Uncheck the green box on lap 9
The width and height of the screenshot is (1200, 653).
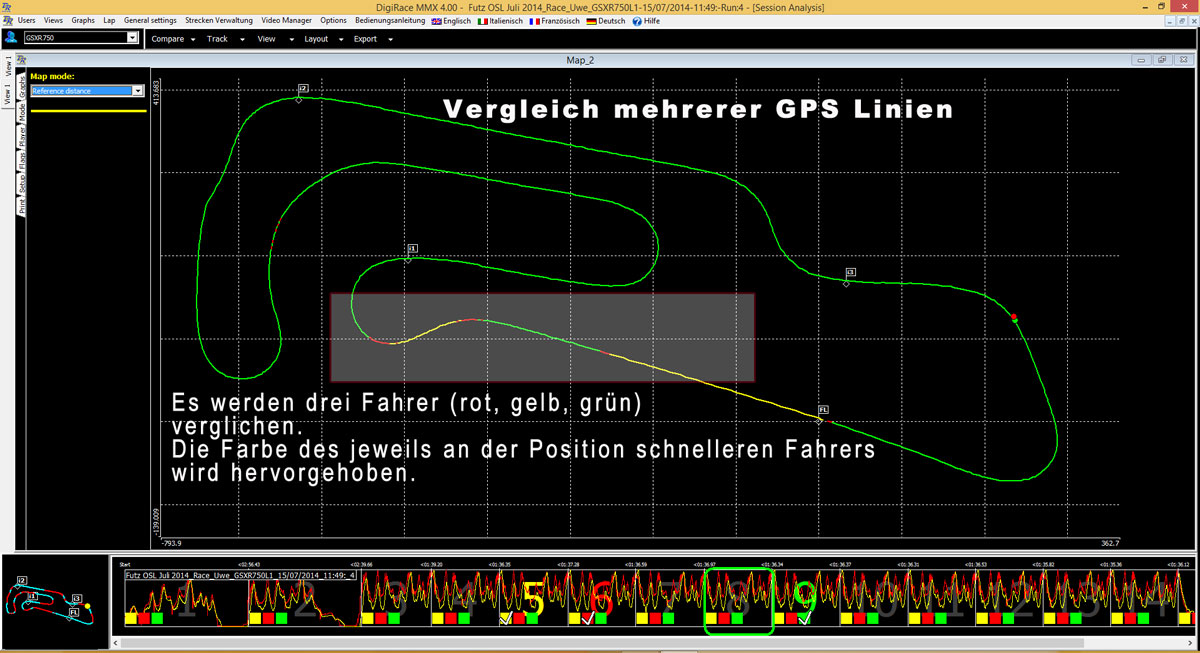pyautogui.click(x=805, y=619)
